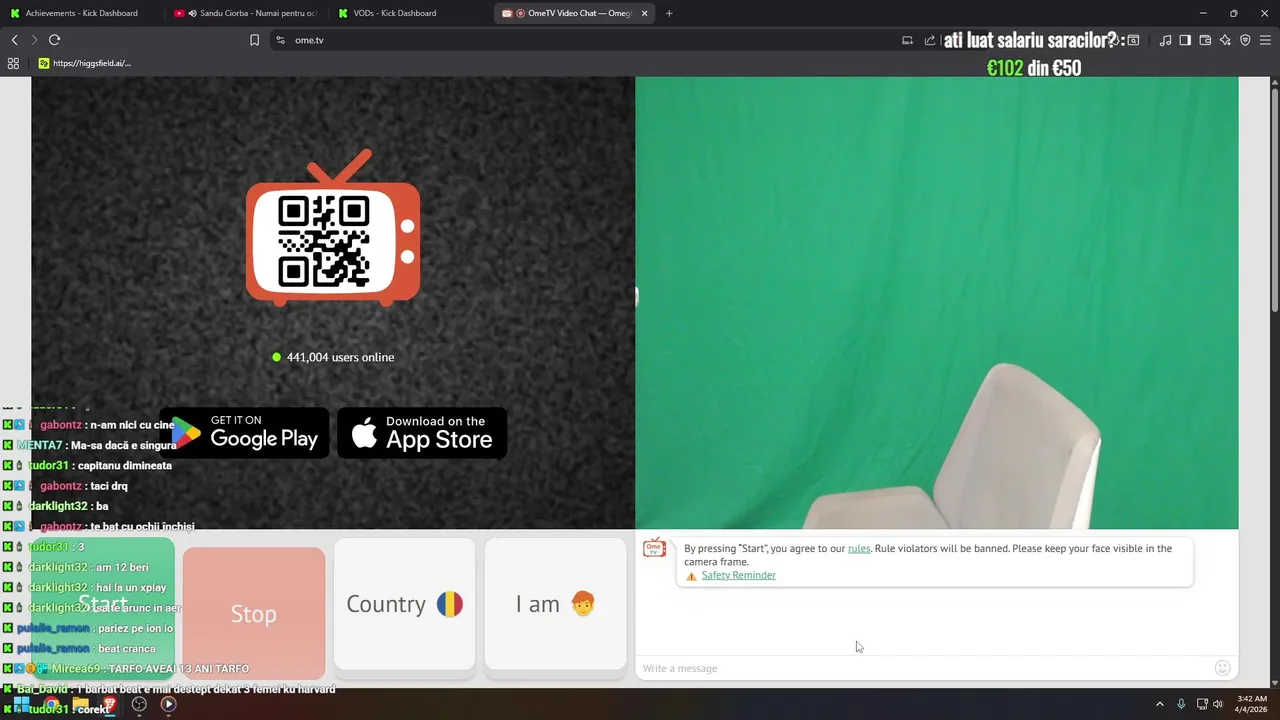Open a new browser tab
The width and height of the screenshot is (1280, 720).
(669, 13)
